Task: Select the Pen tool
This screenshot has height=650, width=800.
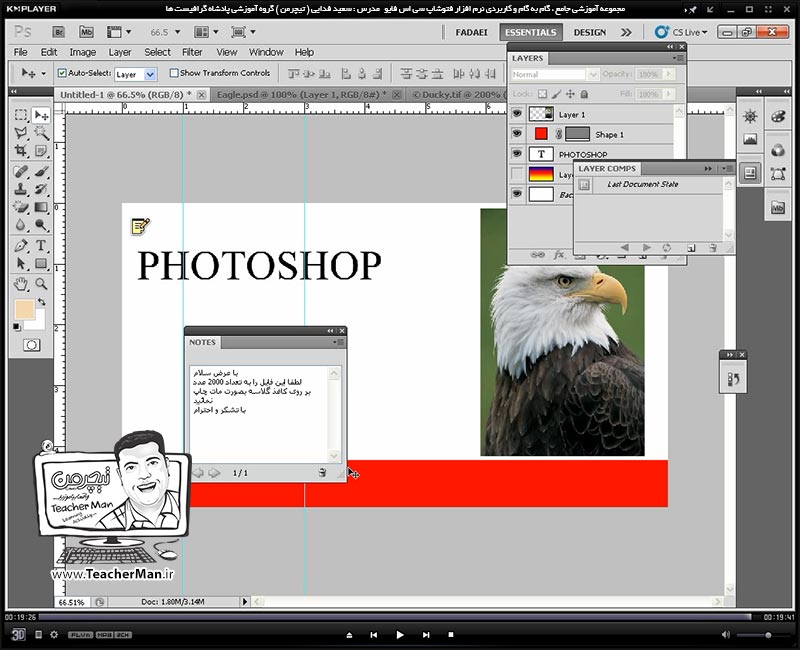Action: pyautogui.click(x=21, y=245)
